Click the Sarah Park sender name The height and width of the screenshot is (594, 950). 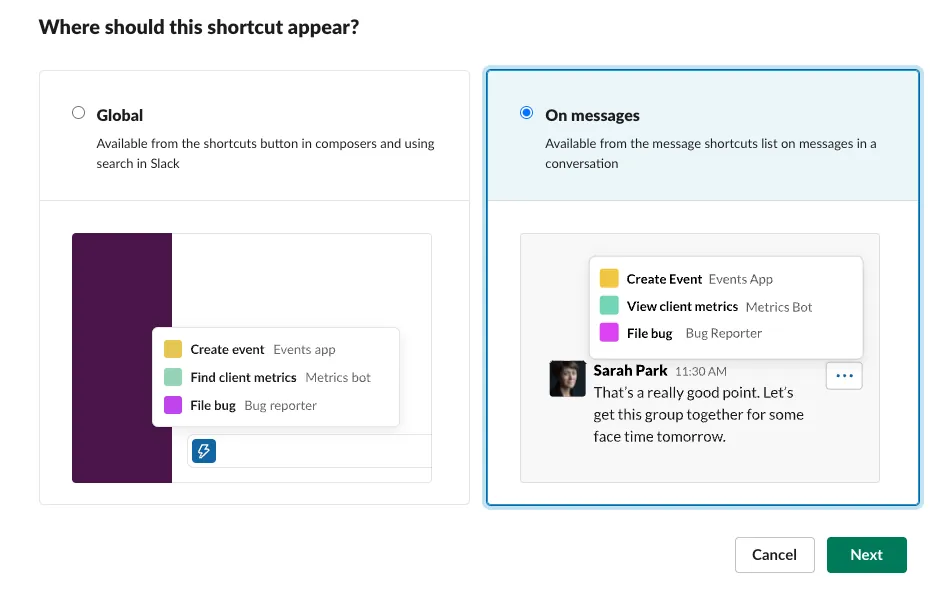pyautogui.click(x=631, y=370)
